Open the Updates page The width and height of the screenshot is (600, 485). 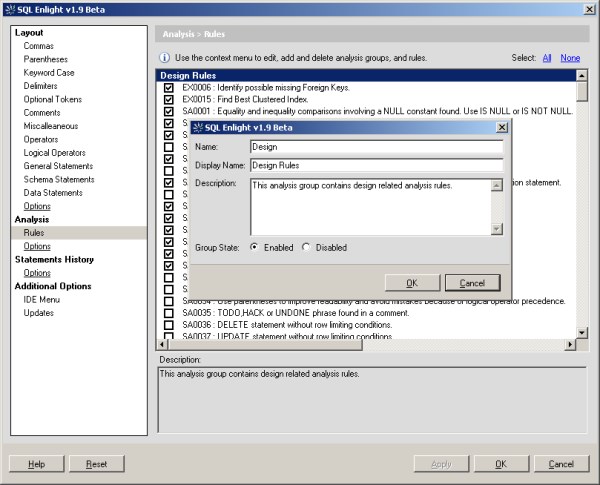[x=39, y=313]
